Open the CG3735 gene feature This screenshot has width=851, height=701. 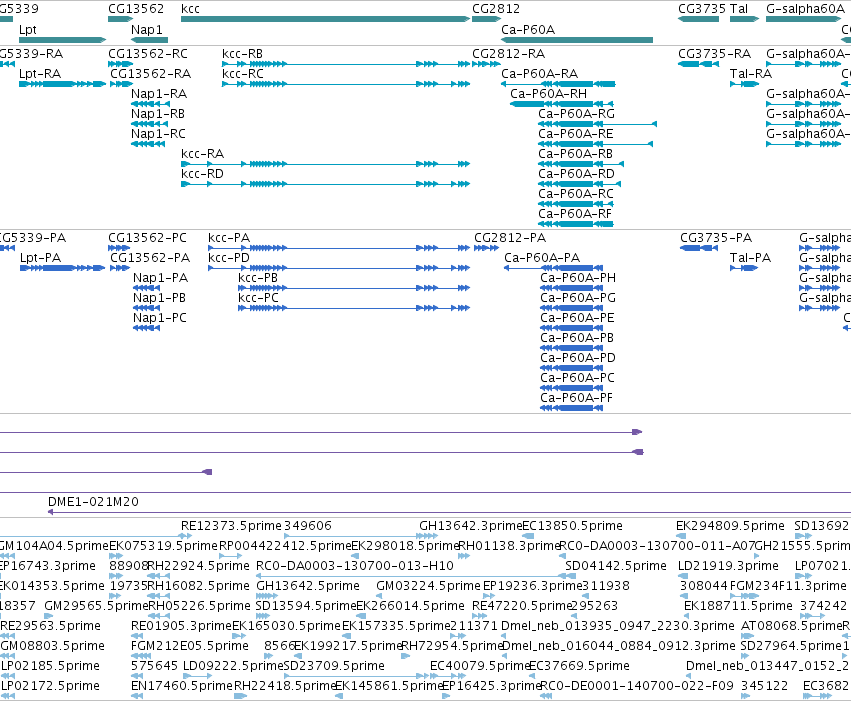[698, 19]
